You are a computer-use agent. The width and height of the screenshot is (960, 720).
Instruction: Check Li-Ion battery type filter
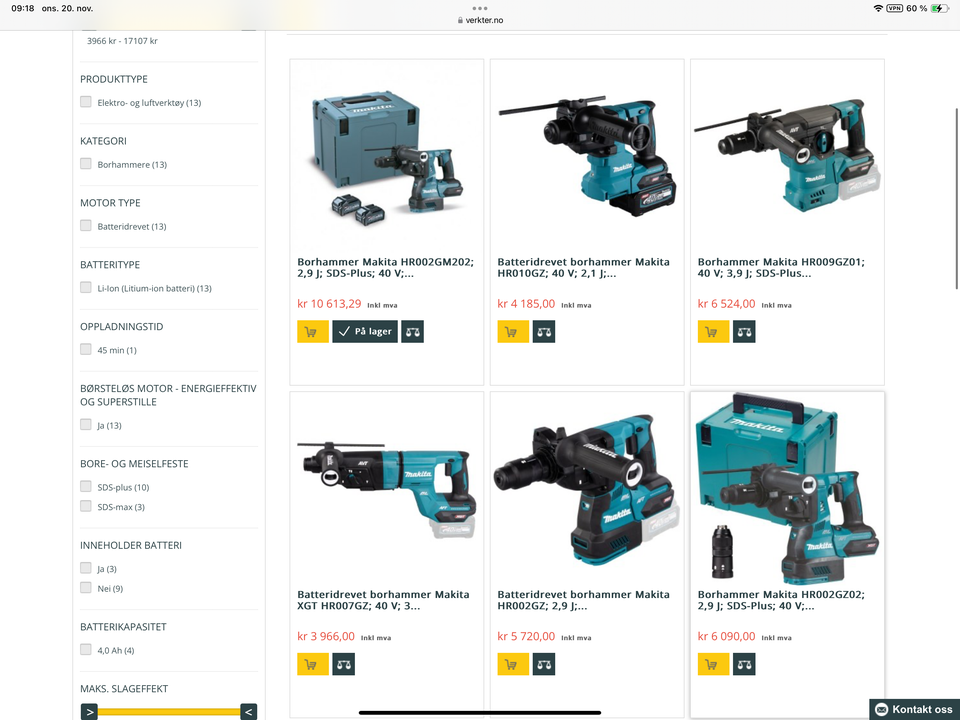click(86, 287)
